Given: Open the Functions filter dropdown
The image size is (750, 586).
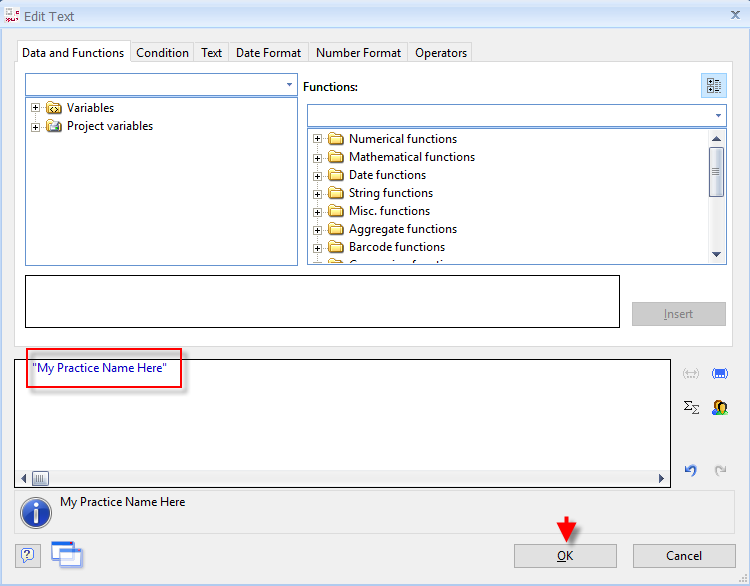Looking at the screenshot, I should click(x=718, y=116).
